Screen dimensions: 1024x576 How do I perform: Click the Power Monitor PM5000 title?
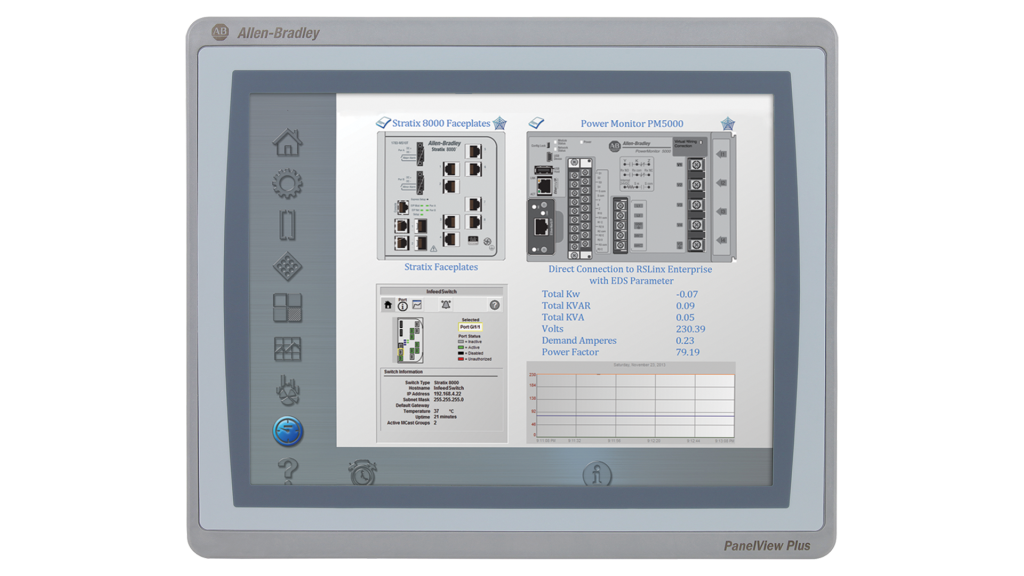632,123
